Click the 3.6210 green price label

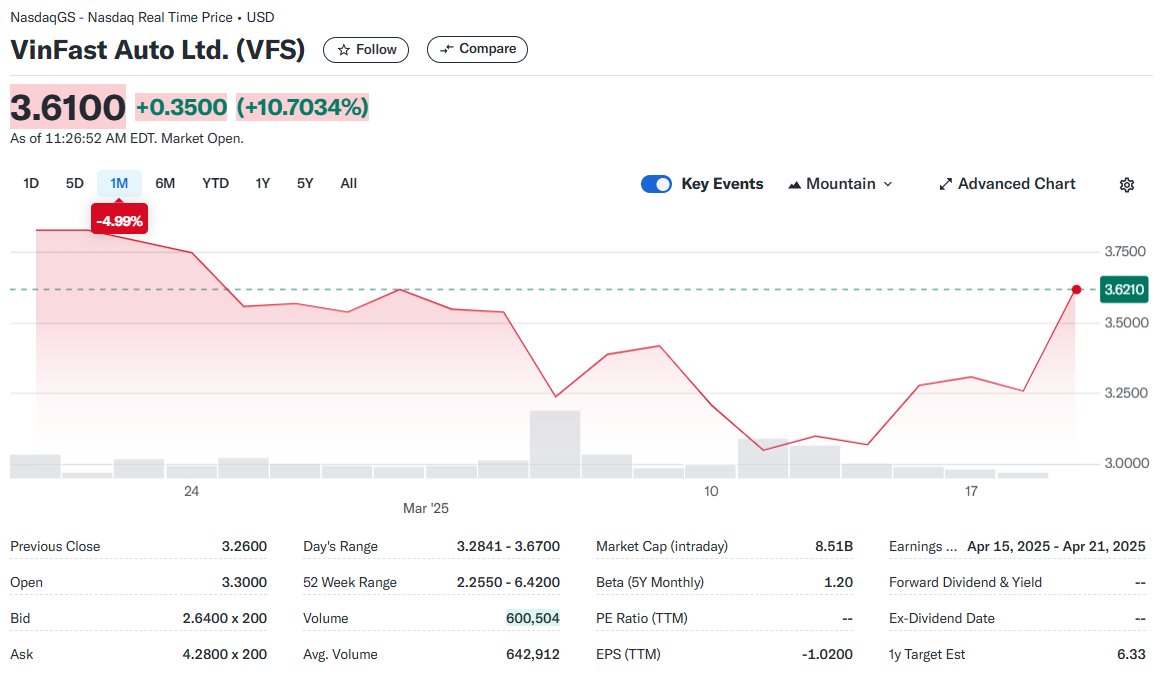point(1124,289)
